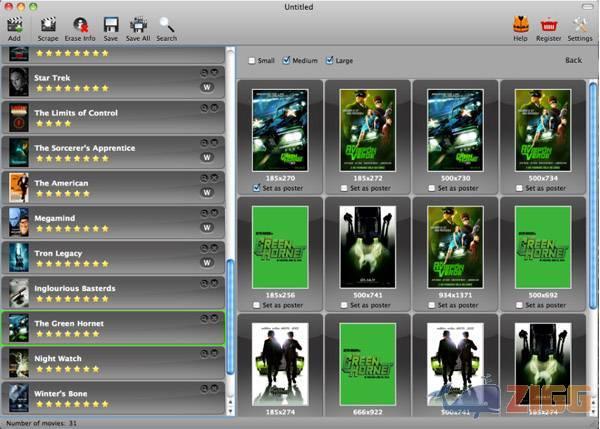This screenshot has width=600, height=429.
Task: Enable the Small size checkbox
Action: (252, 61)
